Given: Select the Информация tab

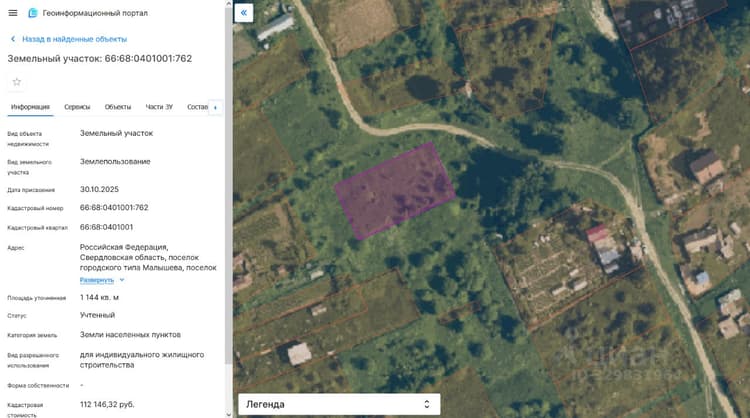Looking at the screenshot, I should (x=30, y=107).
